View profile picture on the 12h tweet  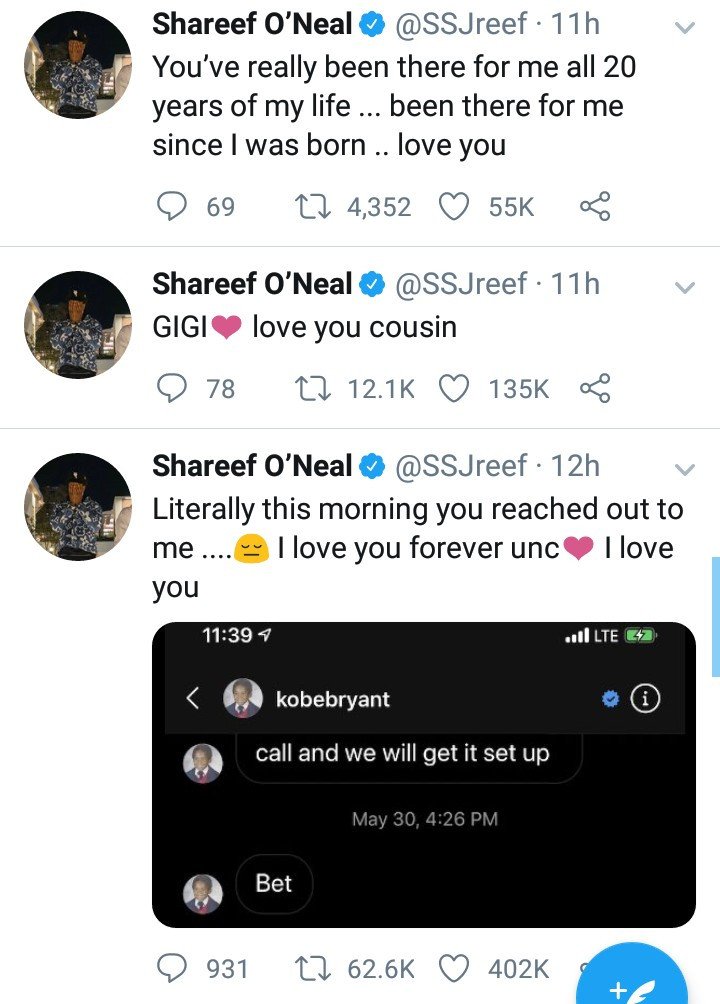point(78,506)
